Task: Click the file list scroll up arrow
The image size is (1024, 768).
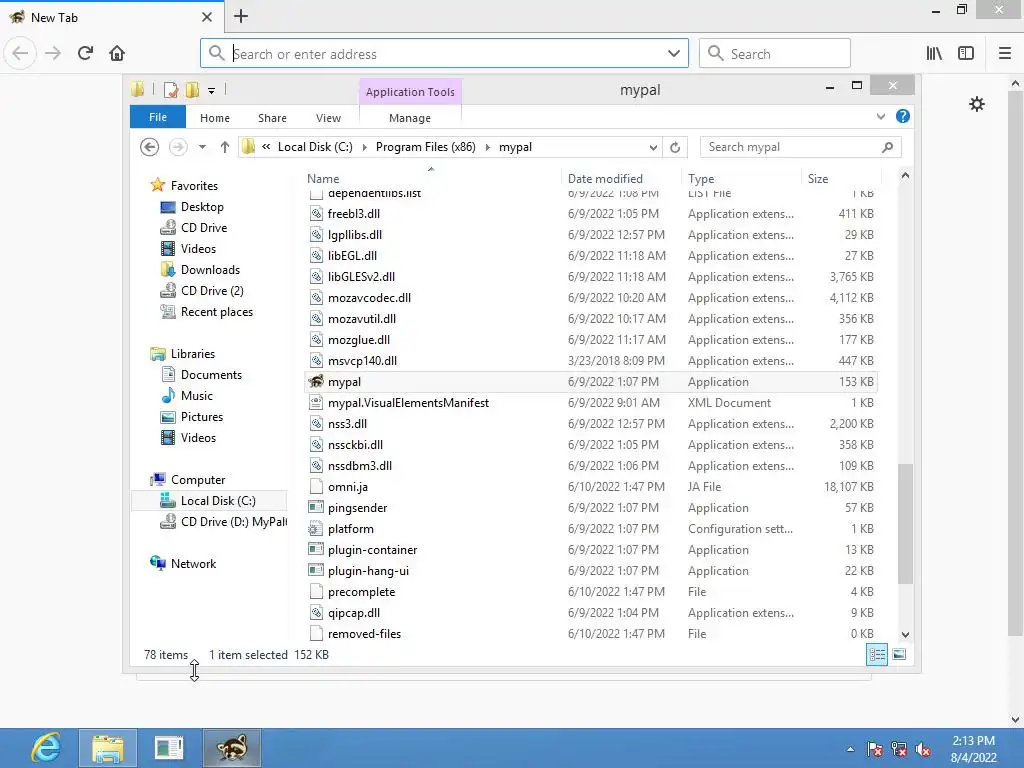Action: tap(905, 176)
